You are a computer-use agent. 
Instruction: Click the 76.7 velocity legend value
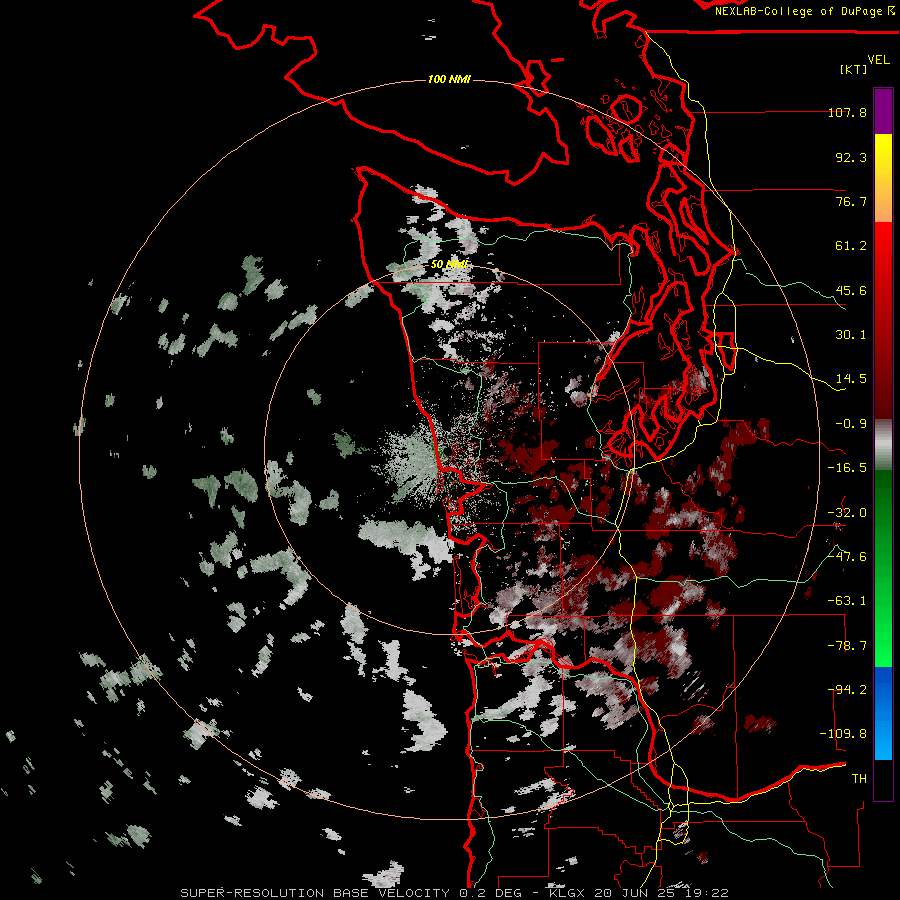851,201
